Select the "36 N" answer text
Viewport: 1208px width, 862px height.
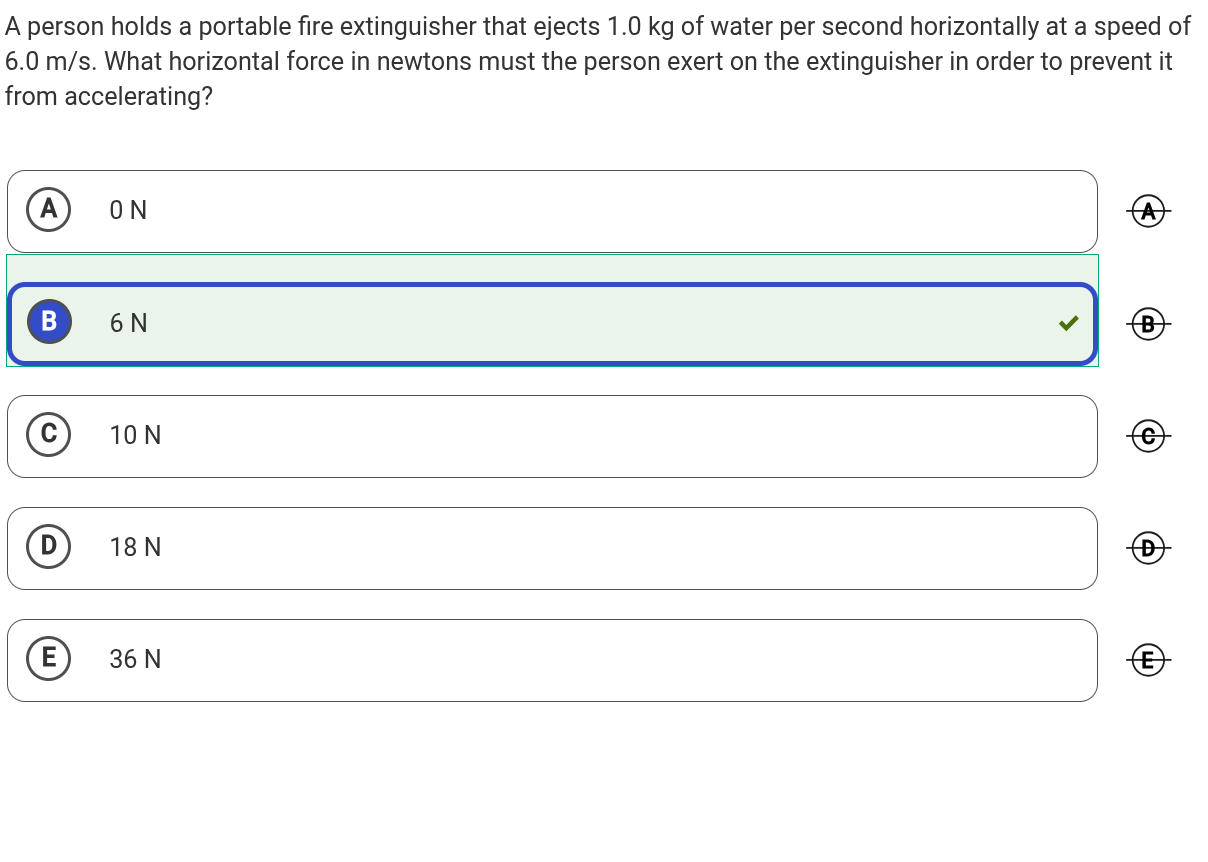[135, 659]
